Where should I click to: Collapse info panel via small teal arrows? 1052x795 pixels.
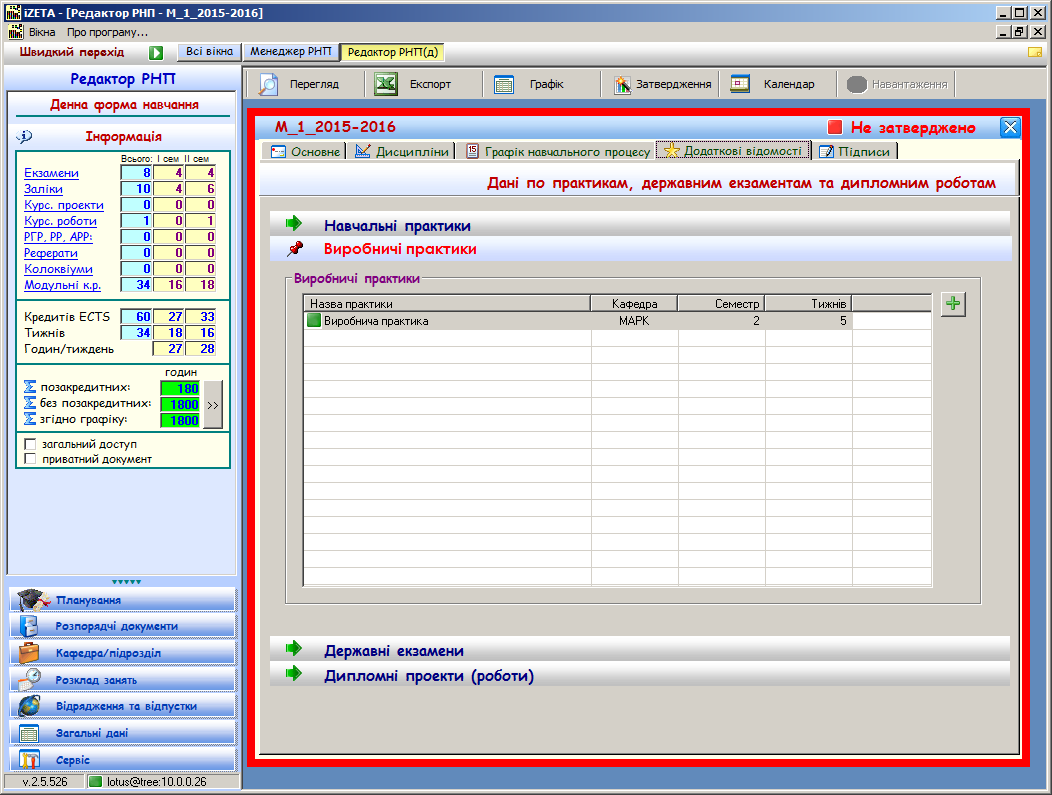pyautogui.click(x=126, y=582)
